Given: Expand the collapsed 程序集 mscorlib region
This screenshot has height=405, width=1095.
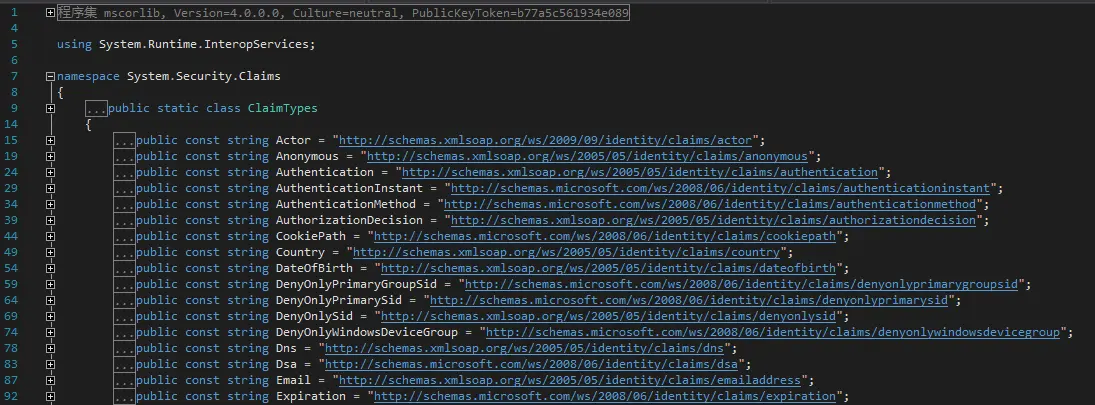Looking at the screenshot, I should click(50, 13).
